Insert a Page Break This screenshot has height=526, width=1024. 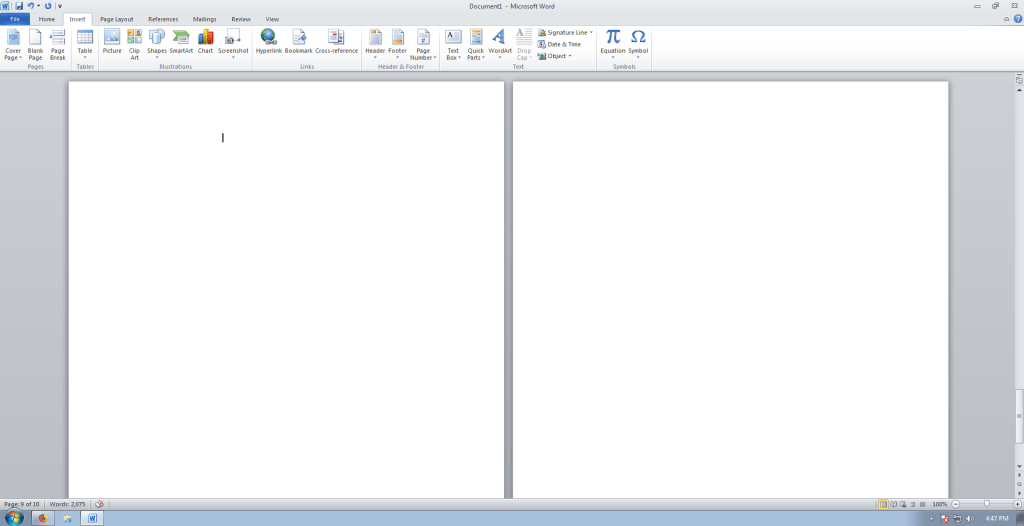click(58, 45)
